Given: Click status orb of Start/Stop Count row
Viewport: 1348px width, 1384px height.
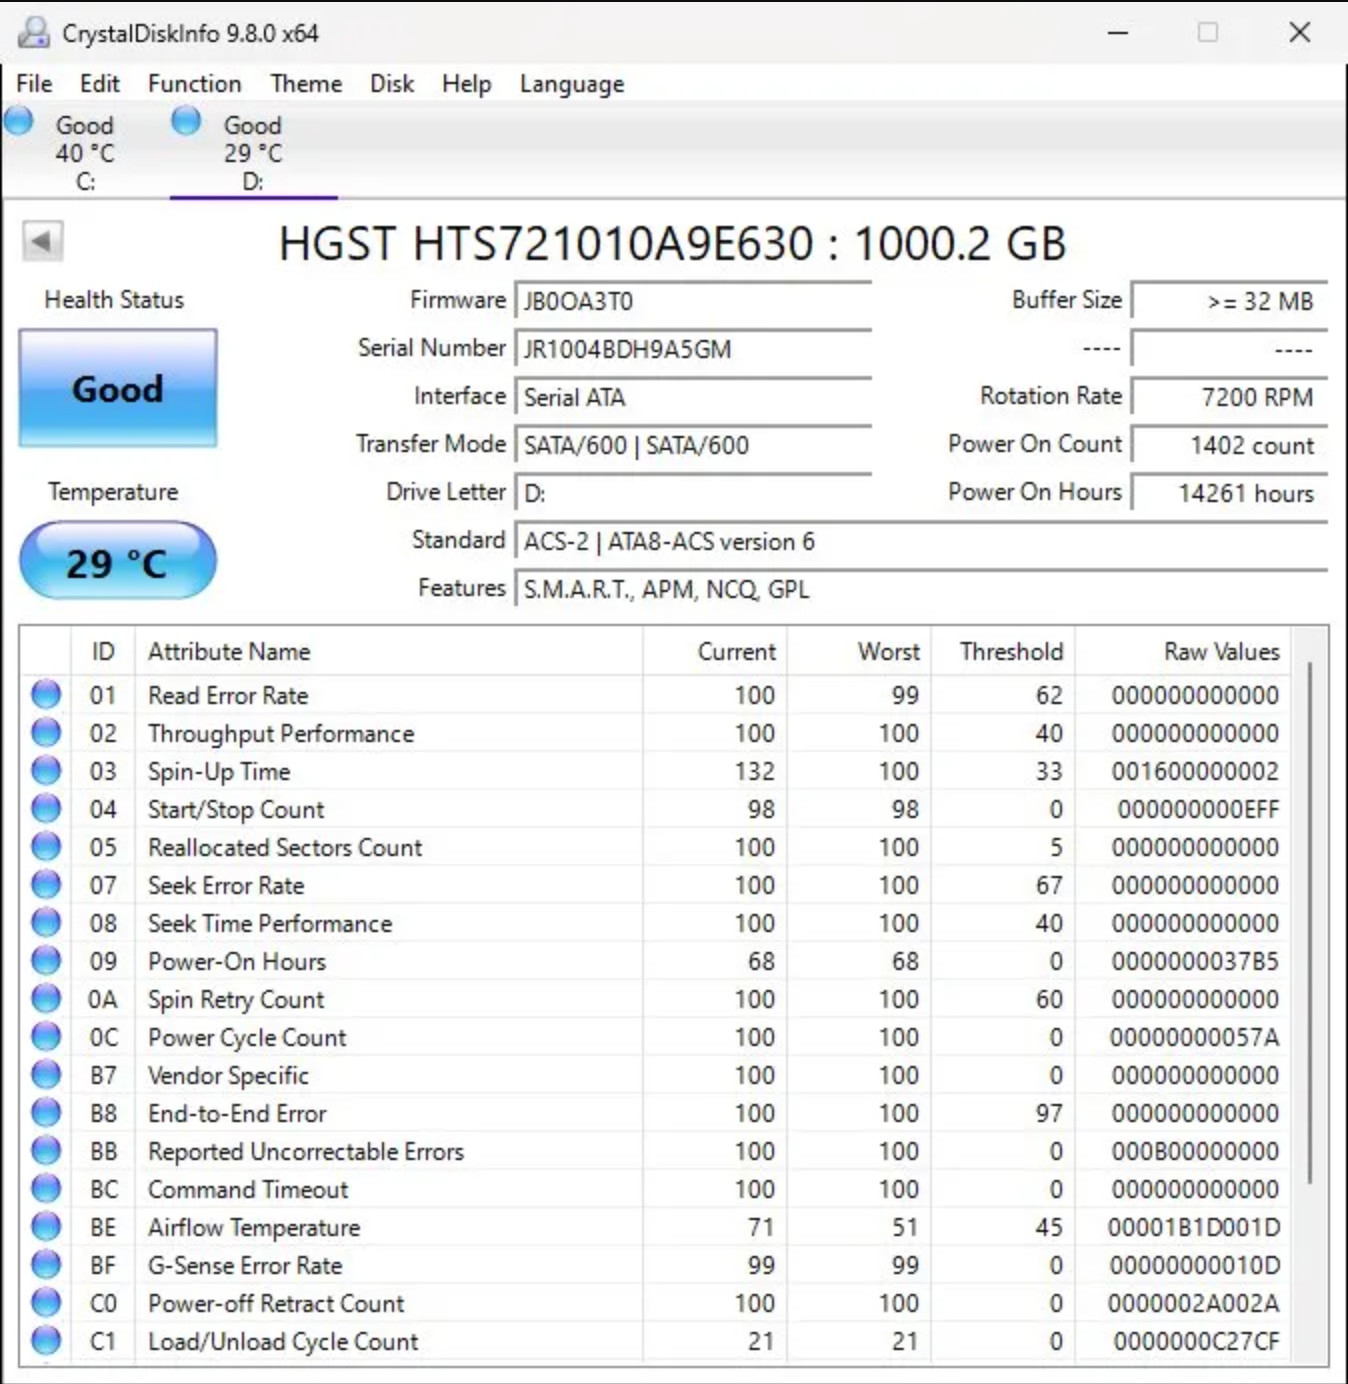Looking at the screenshot, I should [46, 808].
